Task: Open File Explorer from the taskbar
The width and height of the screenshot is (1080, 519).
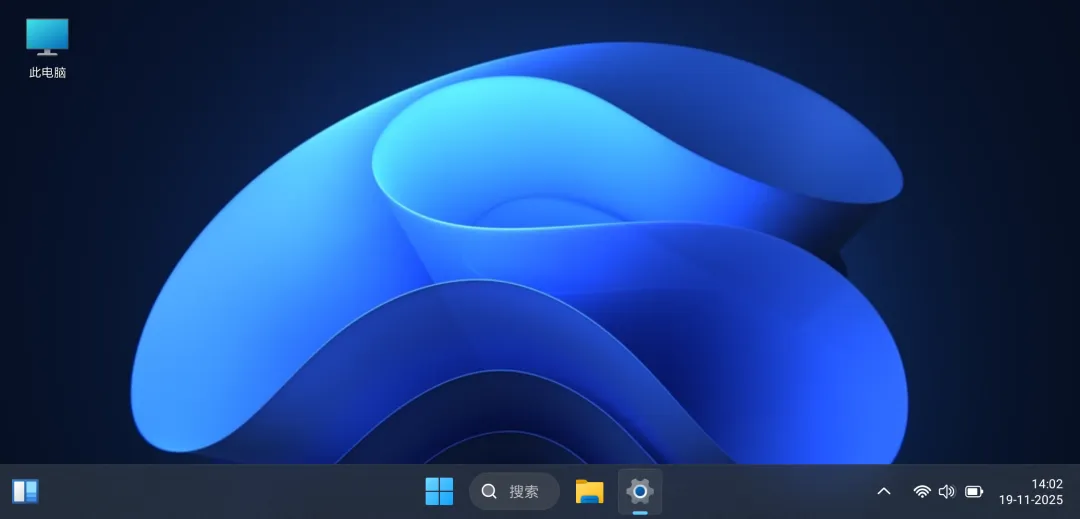Action: pos(590,491)
